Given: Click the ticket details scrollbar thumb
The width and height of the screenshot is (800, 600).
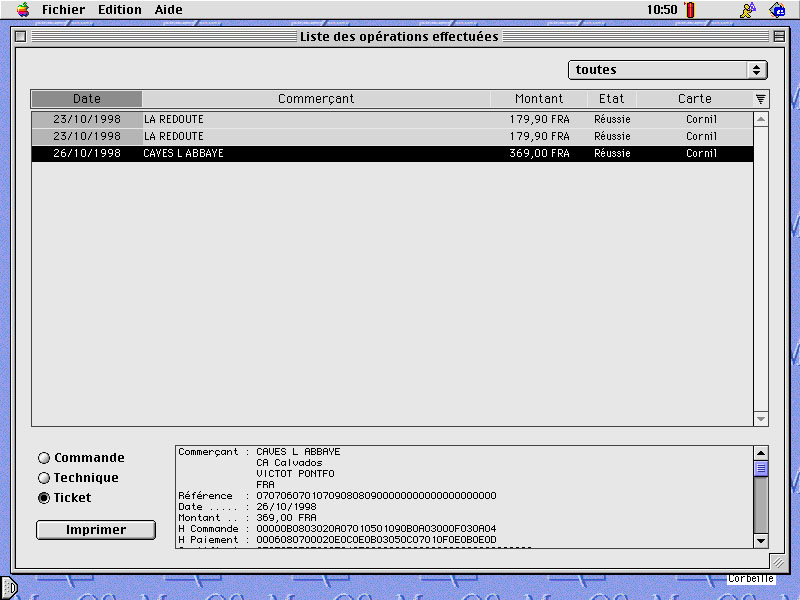Looking at the screenshot, I should click(761, 468).
